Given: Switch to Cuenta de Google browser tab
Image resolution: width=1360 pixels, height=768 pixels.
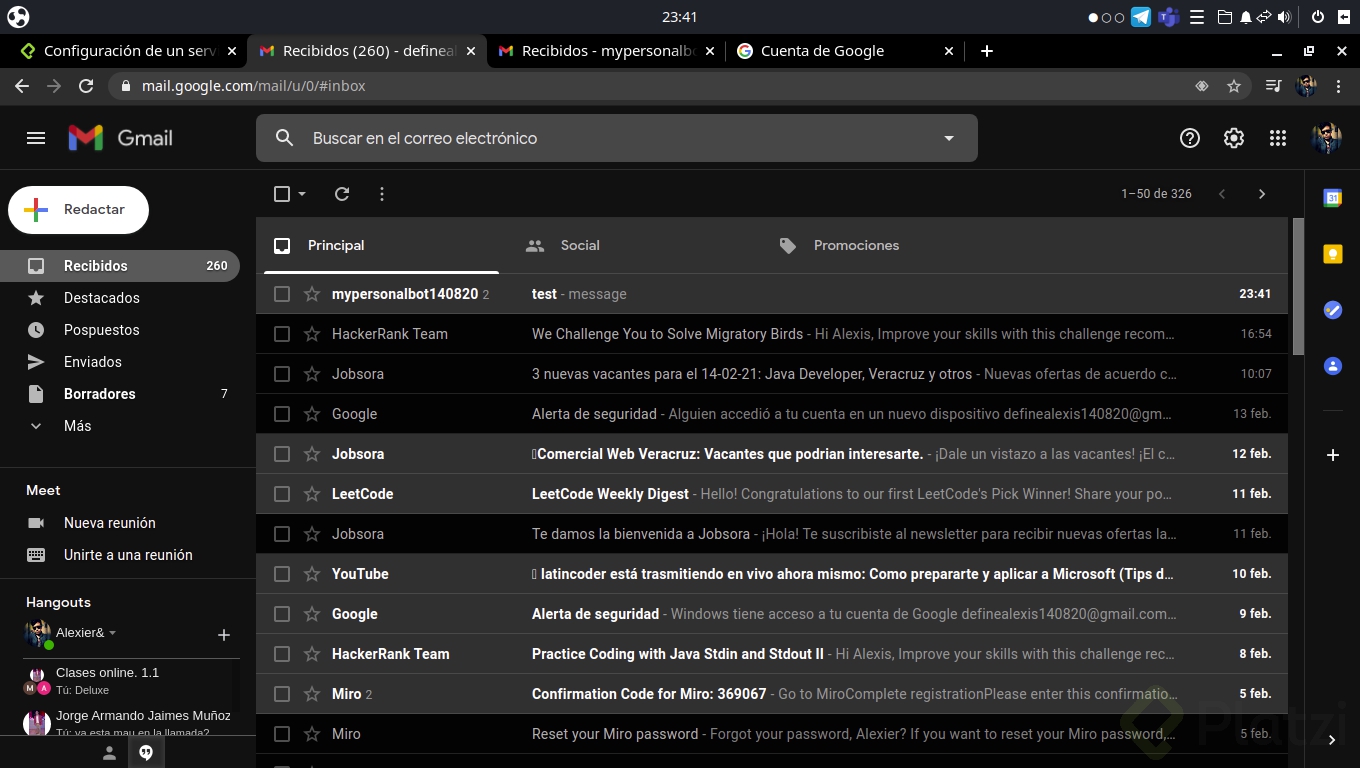Looking at the screenshot, I should 845,51.
